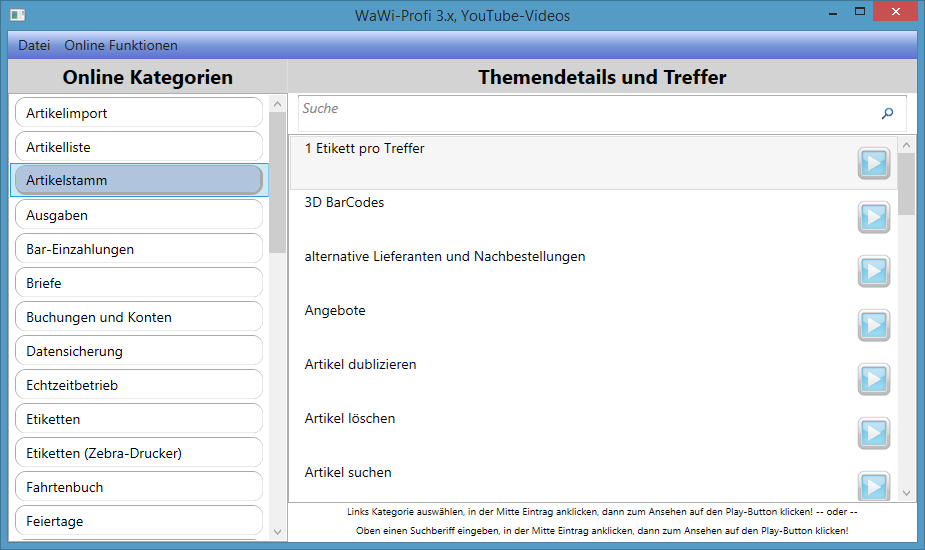Screen dimensions: 925x550
Task: Close the WaWi-Profi window
Action: [x=896, y=12]
